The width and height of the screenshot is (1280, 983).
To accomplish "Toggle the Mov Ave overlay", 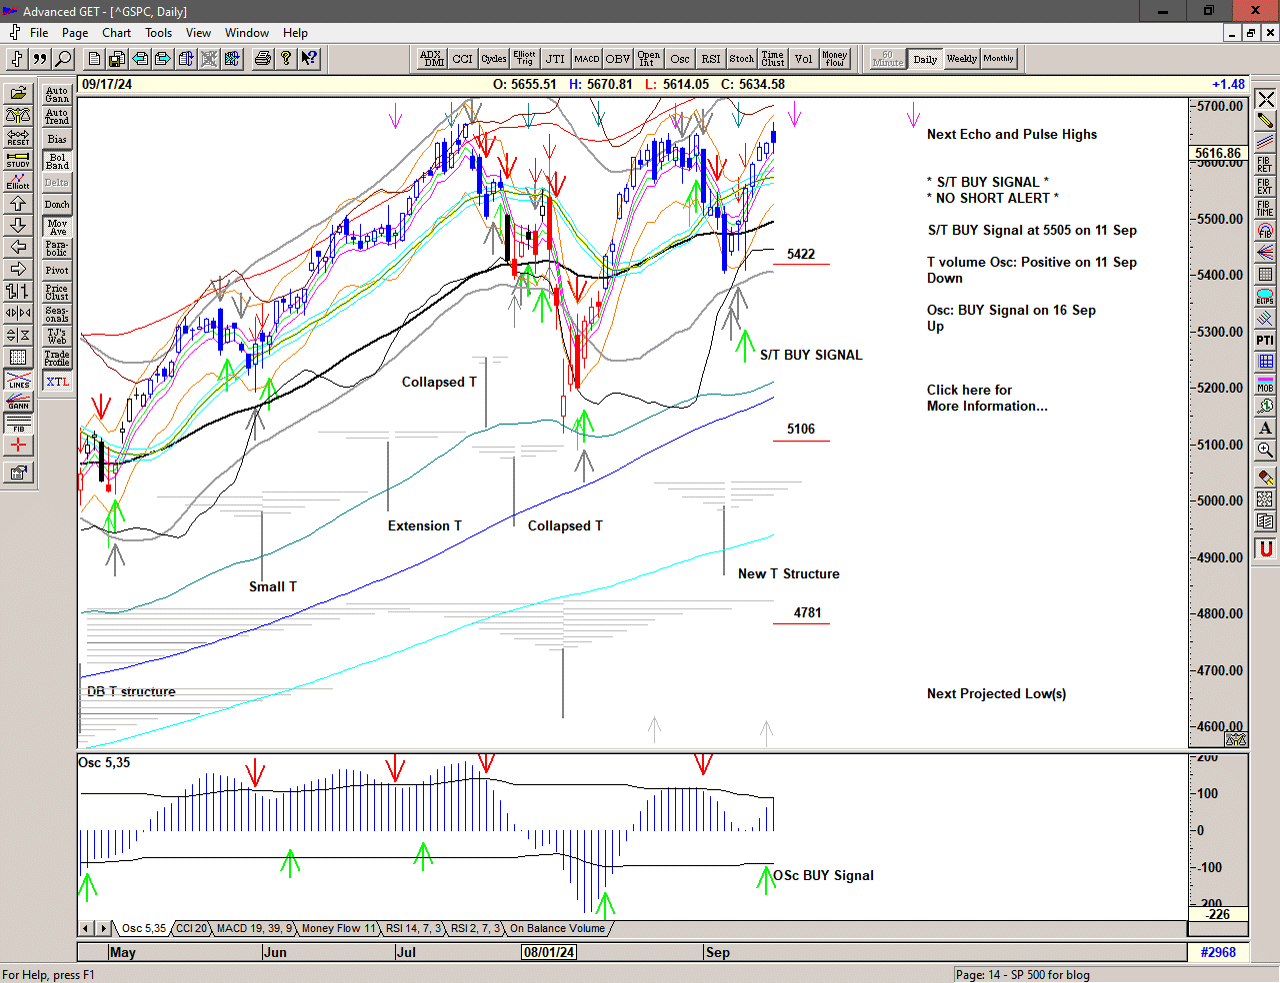I will pos(57,227).
